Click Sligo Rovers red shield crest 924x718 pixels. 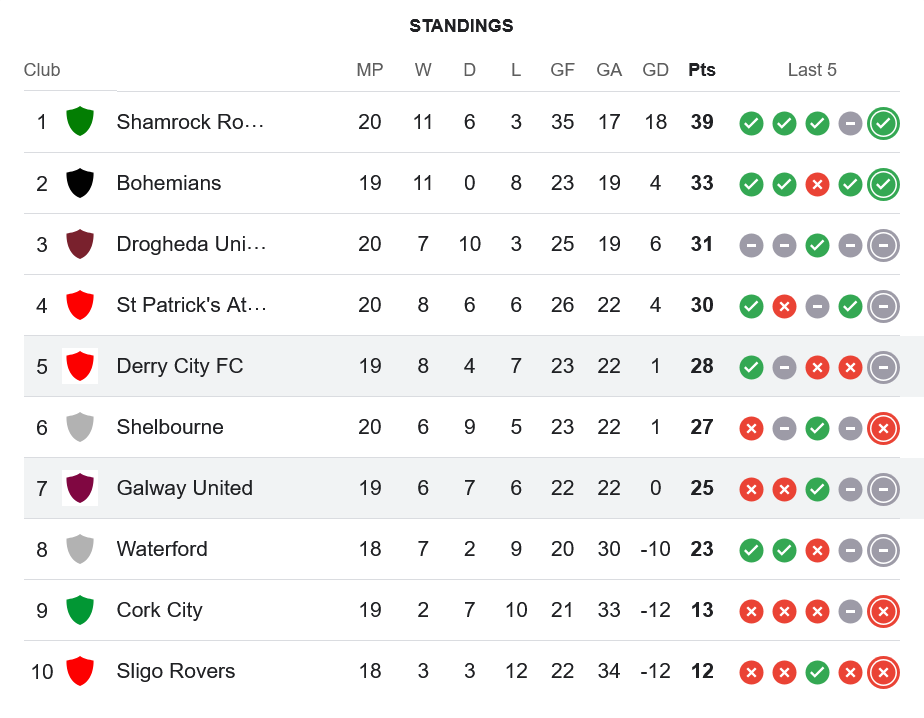tap(80, 671)
